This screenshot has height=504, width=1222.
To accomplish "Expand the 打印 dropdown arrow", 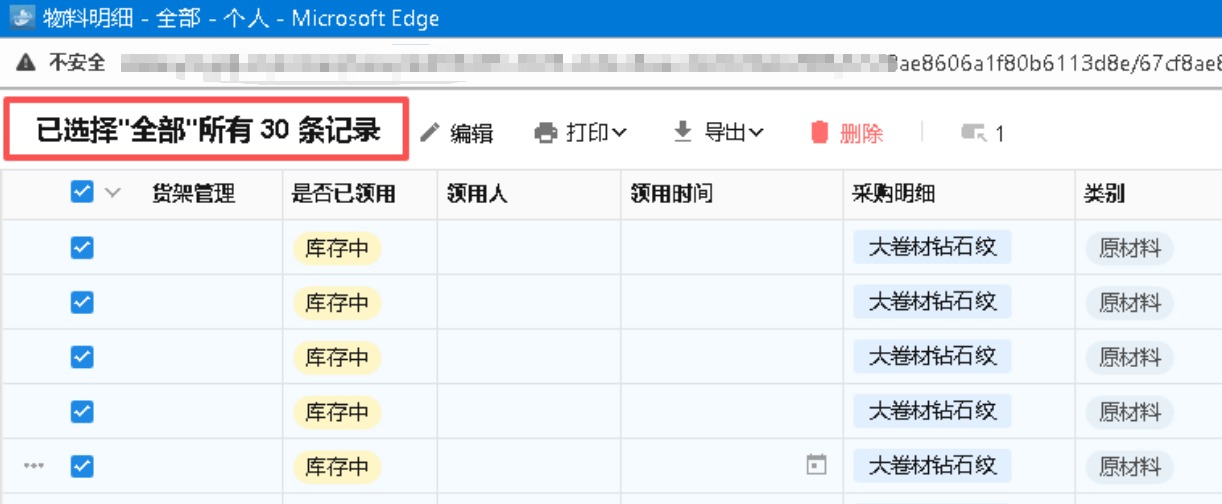I will pyautogui.click(x=620, y=132).
